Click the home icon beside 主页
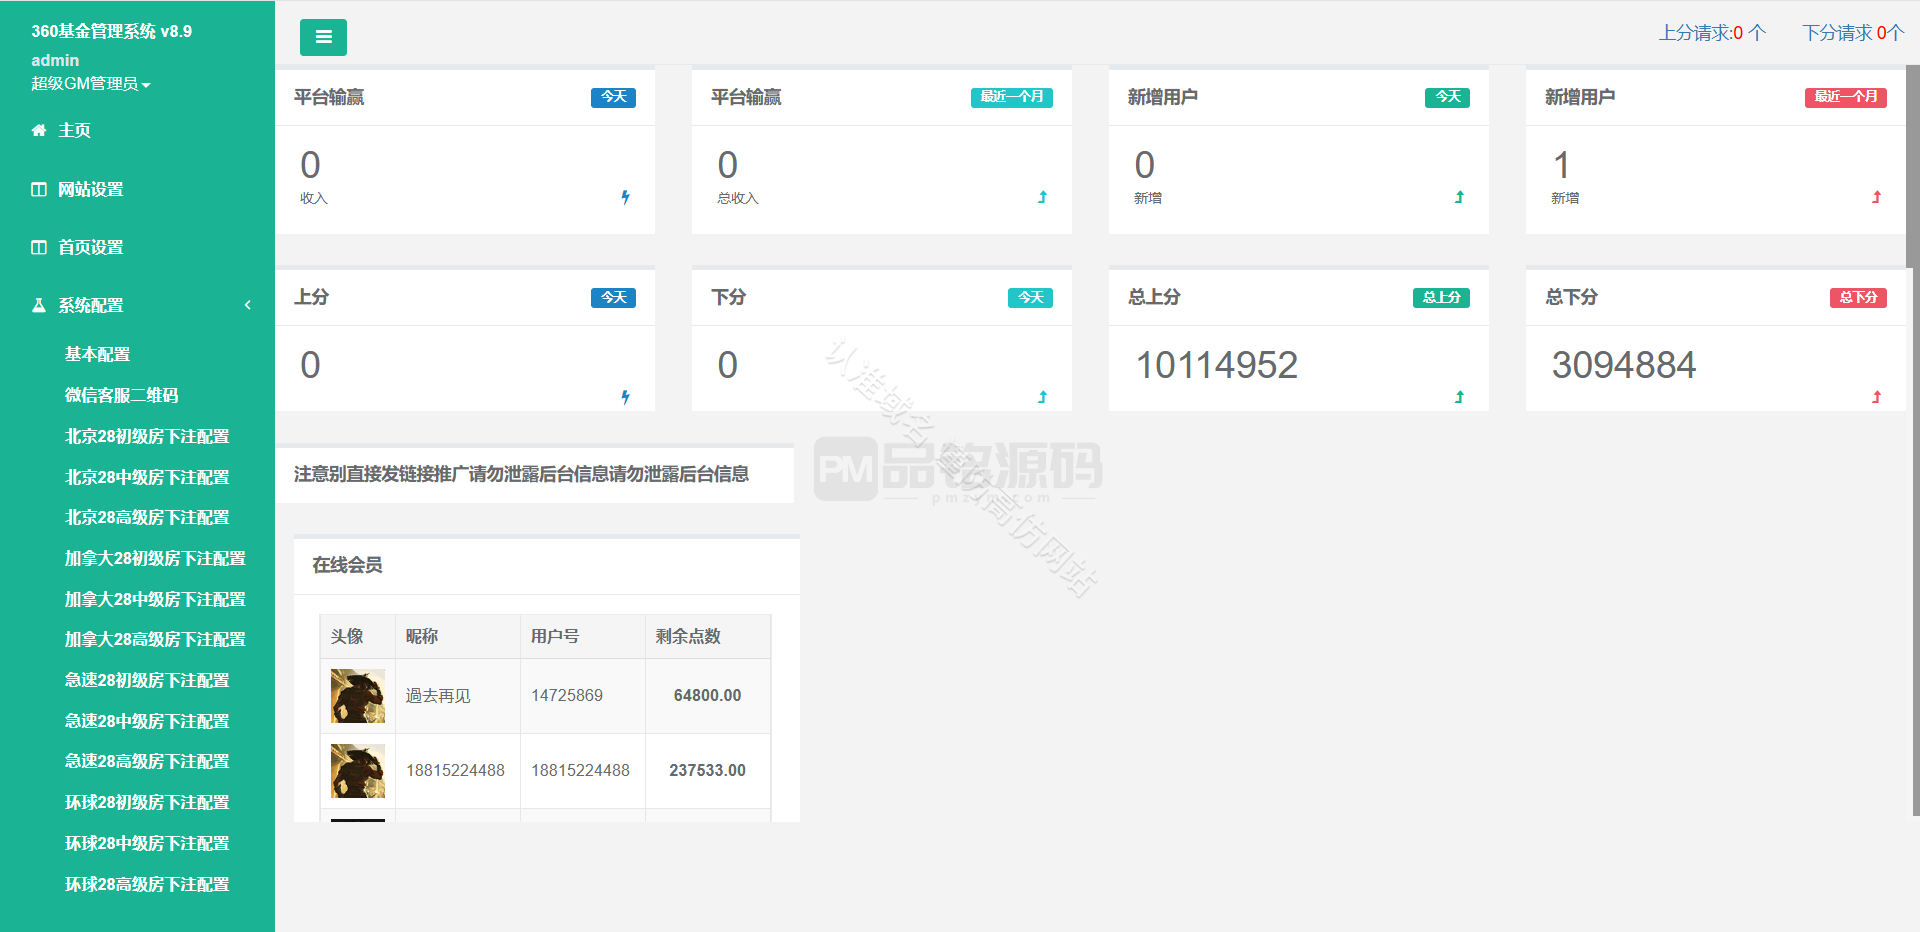The image size is (1920, 932). (39, 130)
